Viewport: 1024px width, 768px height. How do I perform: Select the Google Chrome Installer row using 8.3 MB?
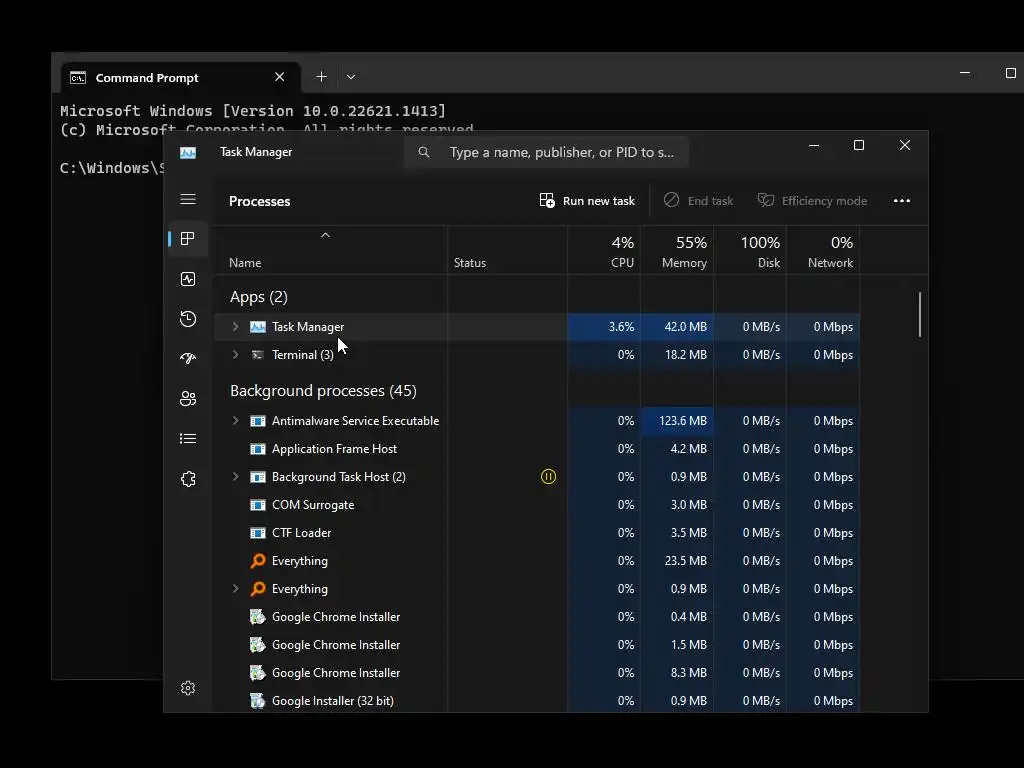point(537,673)
